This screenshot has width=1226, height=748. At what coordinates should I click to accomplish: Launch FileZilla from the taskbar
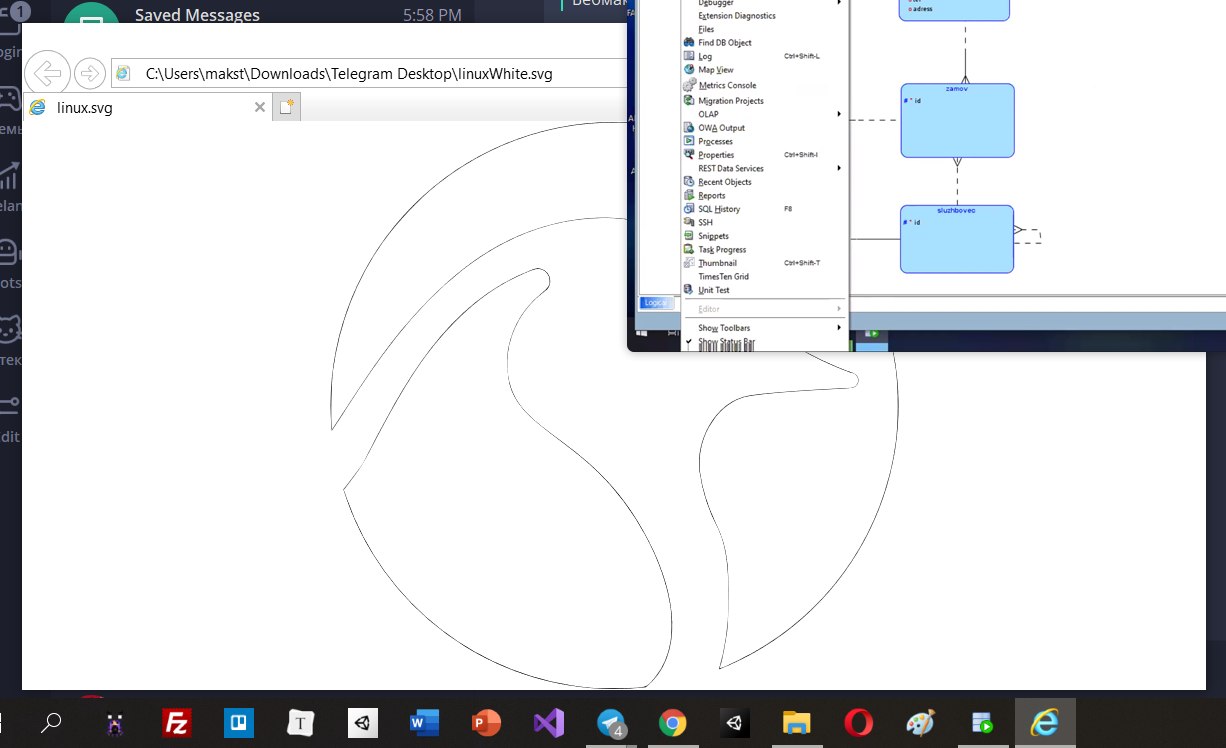pos(177,723)
